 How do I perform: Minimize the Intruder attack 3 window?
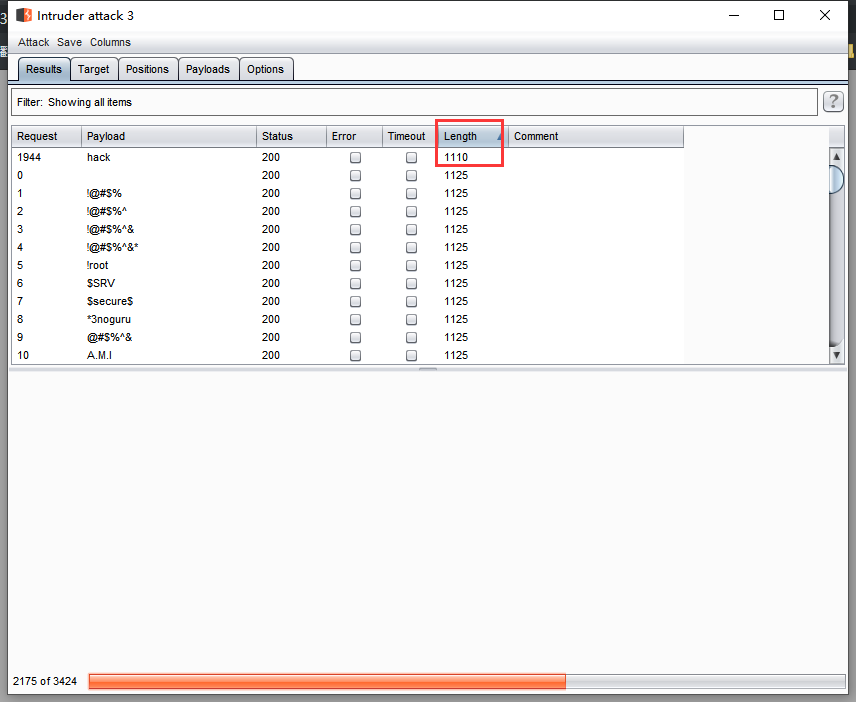tap(734, 15)
